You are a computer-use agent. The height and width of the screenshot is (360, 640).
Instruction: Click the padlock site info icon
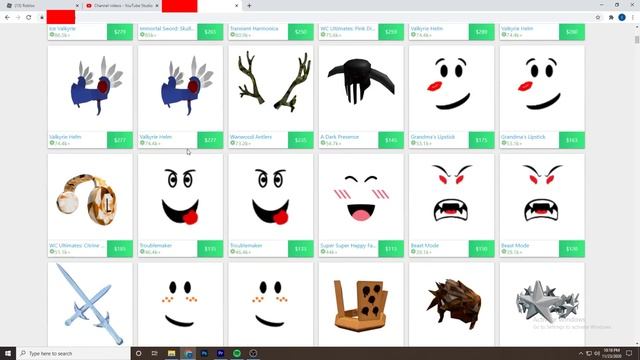42,18
